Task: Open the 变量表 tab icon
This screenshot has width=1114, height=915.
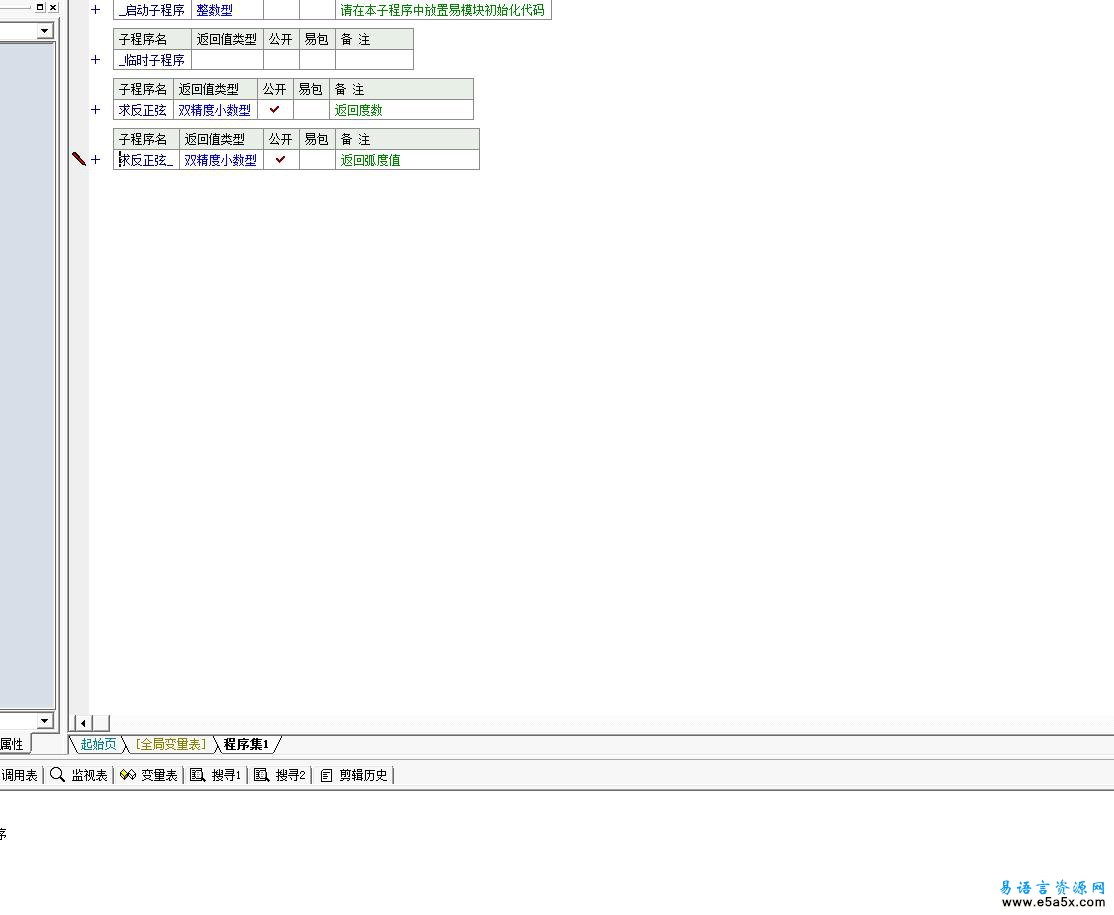Action: [148, 775]
